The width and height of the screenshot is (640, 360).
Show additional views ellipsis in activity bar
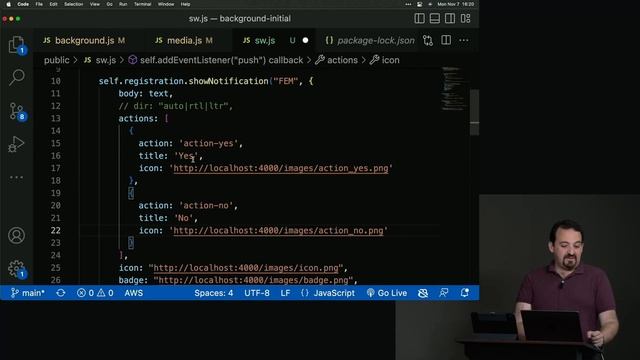16,177
